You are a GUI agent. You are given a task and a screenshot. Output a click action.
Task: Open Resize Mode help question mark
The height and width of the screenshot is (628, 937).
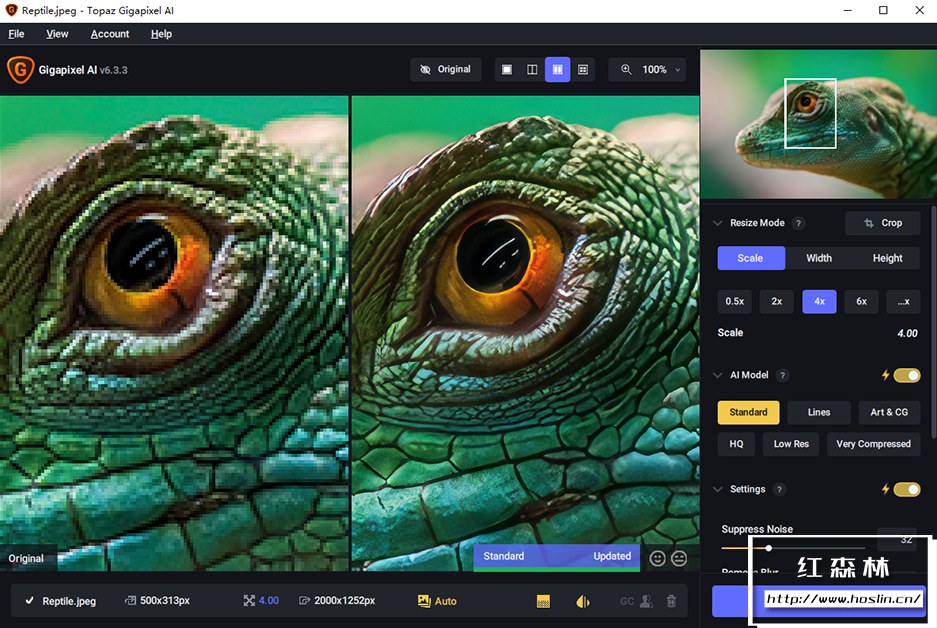(798, 223)
